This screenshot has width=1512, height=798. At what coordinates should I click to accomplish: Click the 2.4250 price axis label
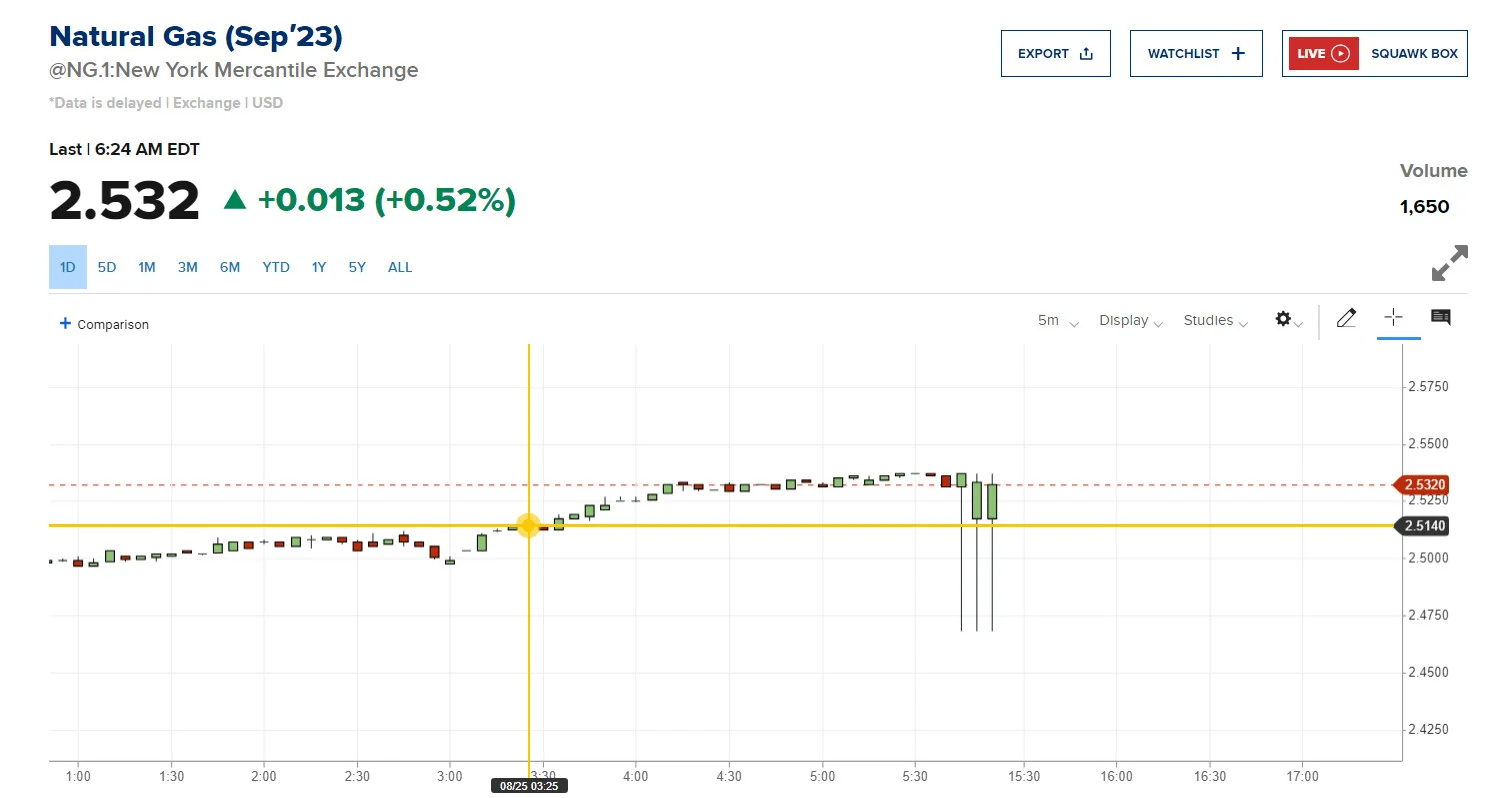click(1428, 729)
